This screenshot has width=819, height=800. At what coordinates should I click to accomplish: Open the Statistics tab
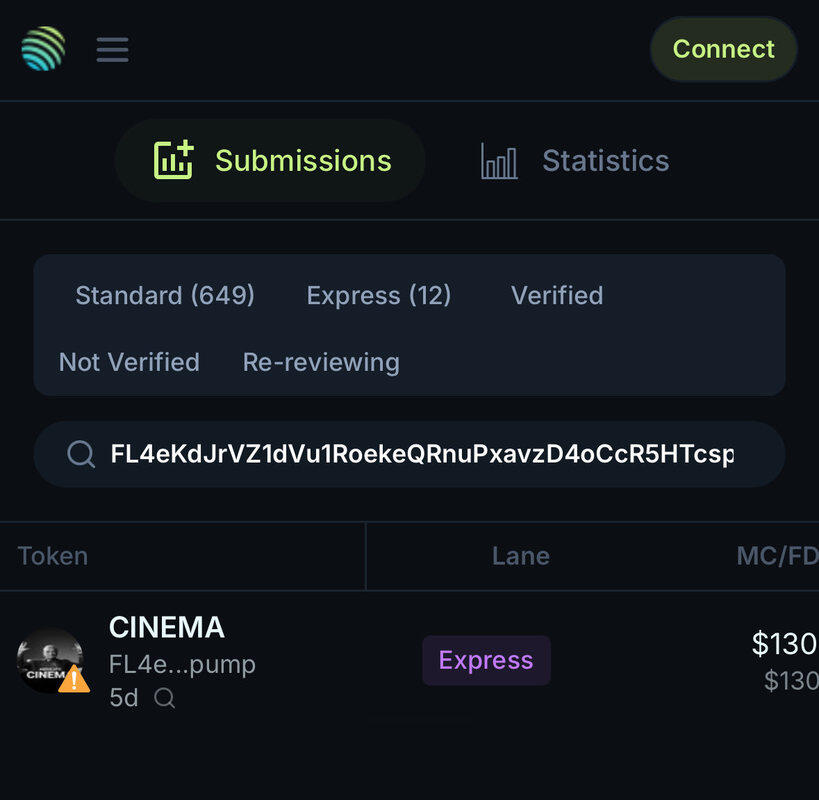tap(575, 161)
